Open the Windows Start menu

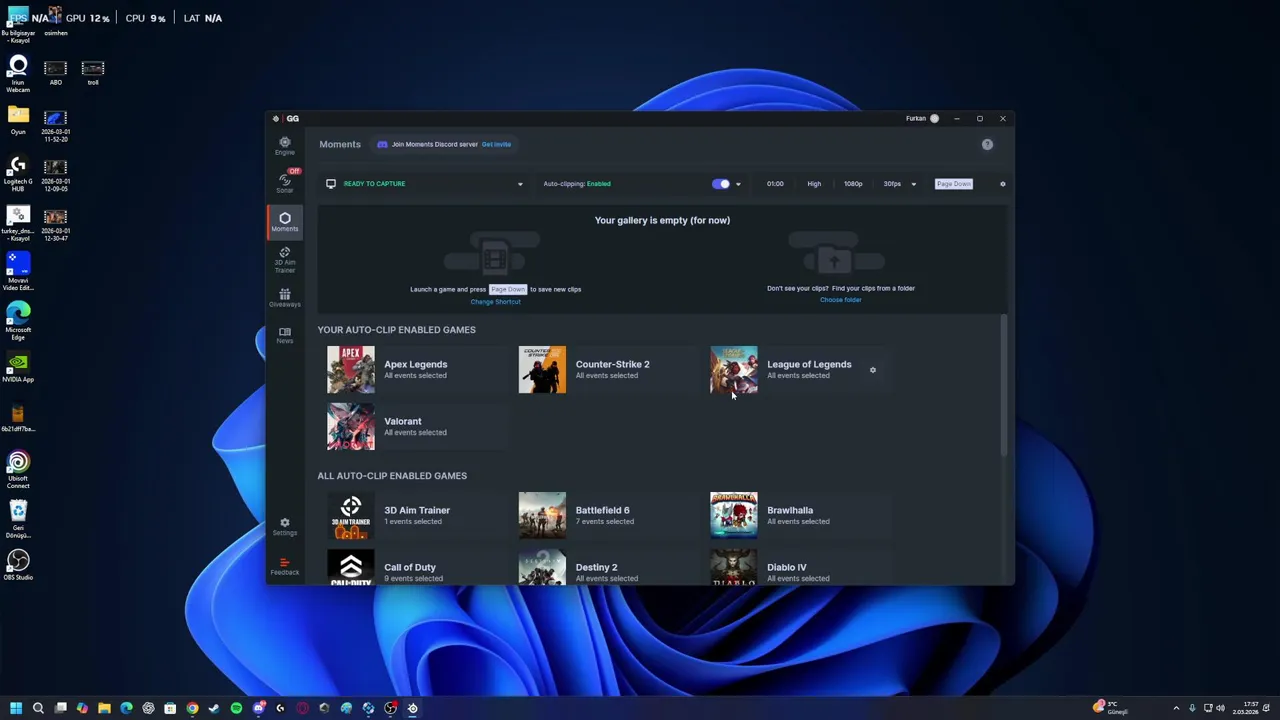pyautogui.click(x=16, y=708)
